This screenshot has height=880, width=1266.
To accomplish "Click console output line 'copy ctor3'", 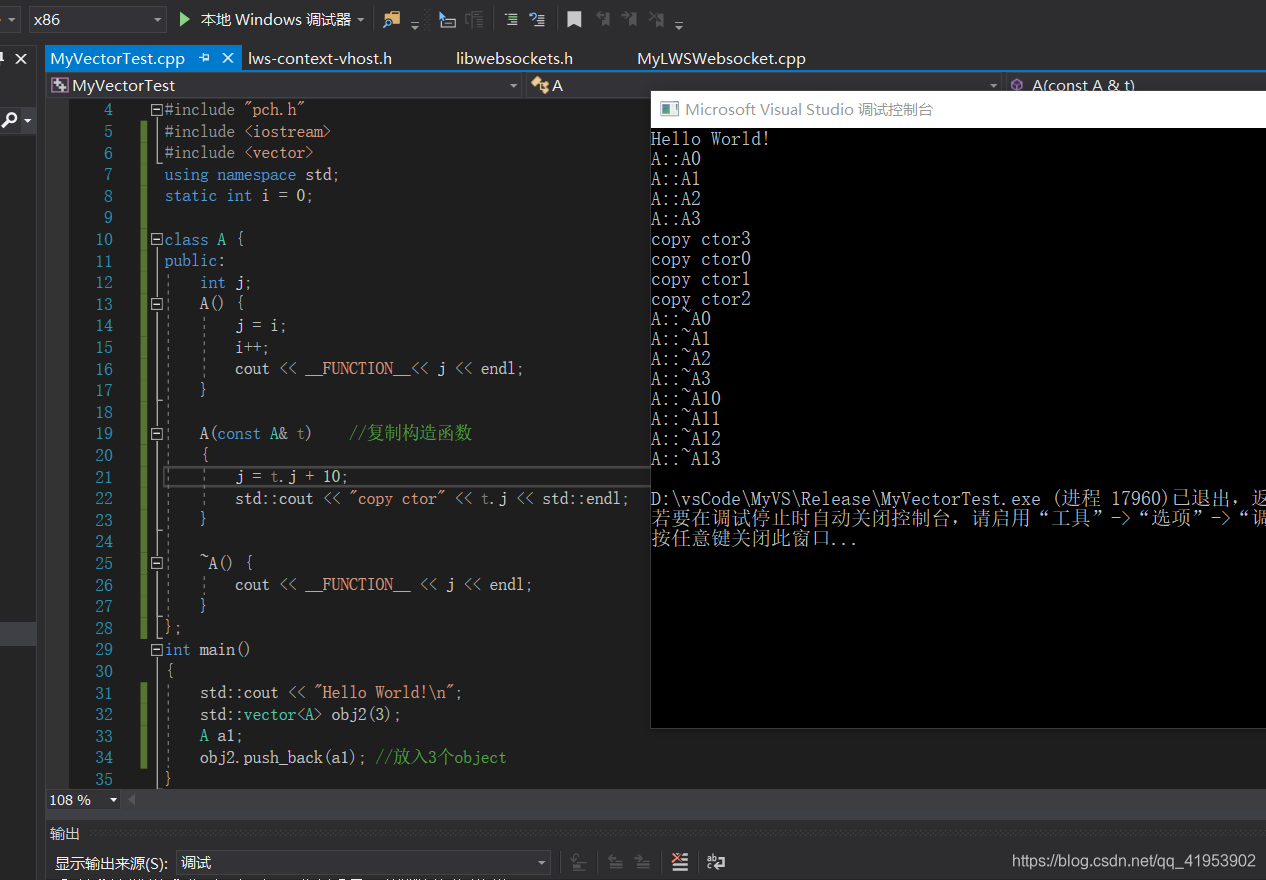I will tap(700, 239).
